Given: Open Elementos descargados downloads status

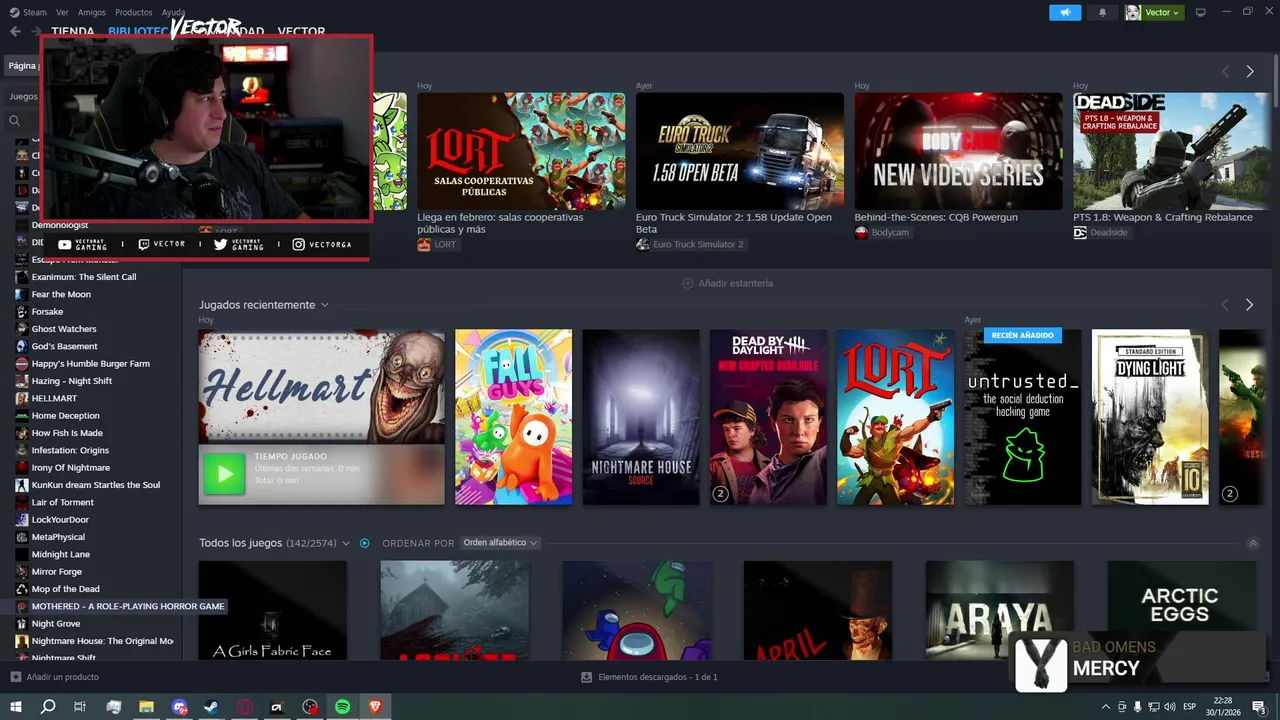Looking at the screenshot, I should pos(649,677).
